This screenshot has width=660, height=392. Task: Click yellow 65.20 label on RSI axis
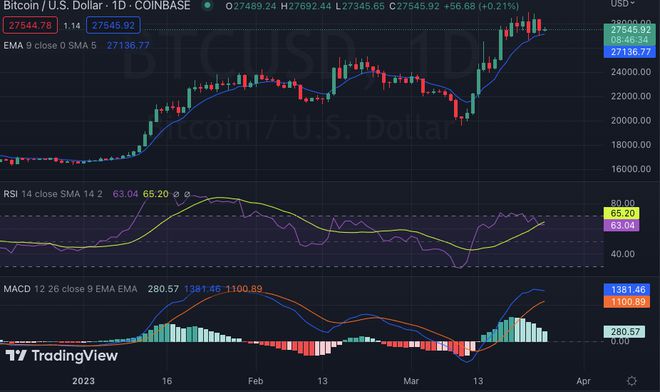click(x=622, y=213)
